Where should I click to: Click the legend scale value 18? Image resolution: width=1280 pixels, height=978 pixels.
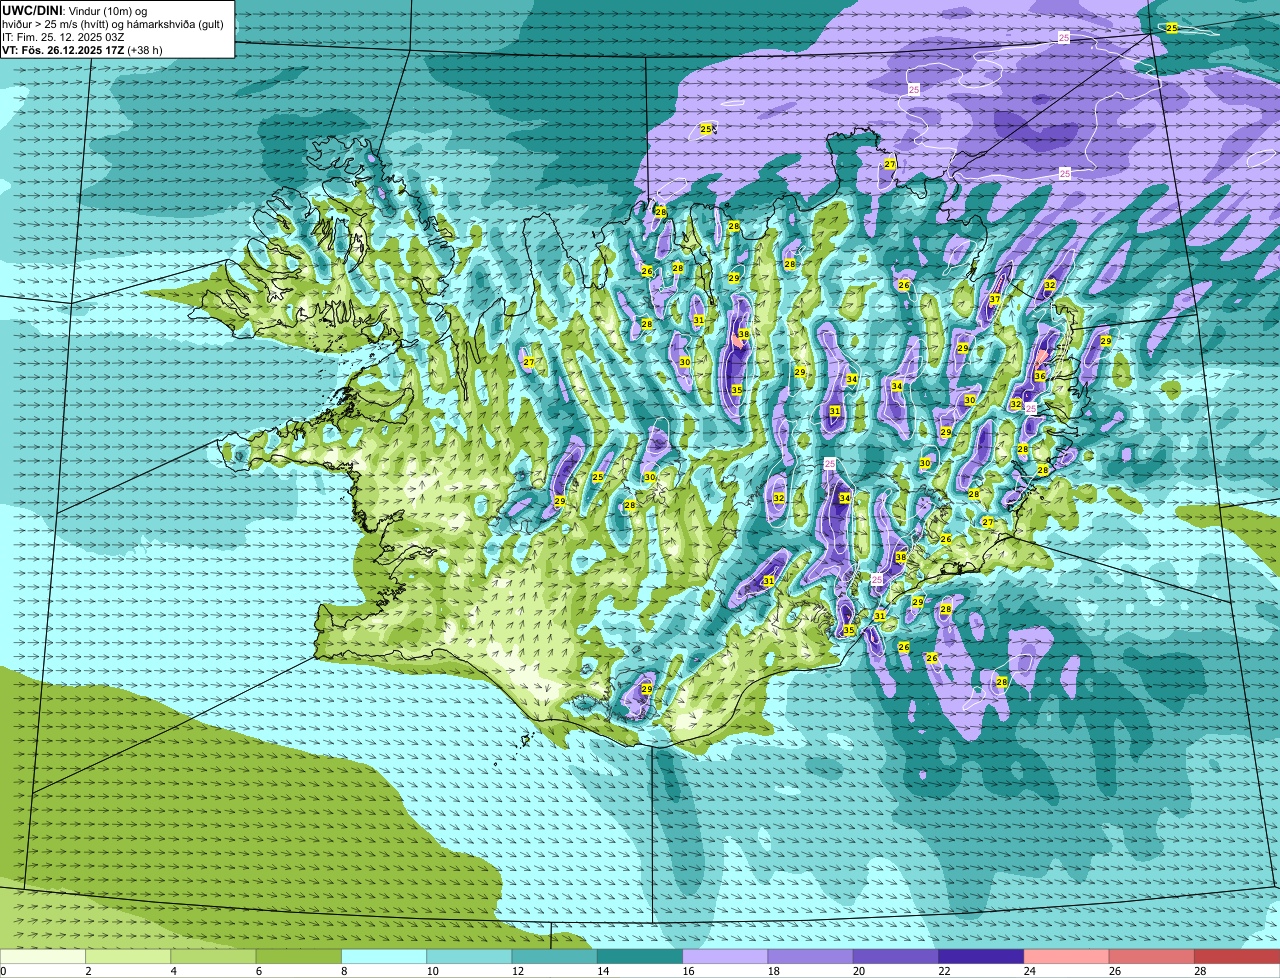[773, 971]
